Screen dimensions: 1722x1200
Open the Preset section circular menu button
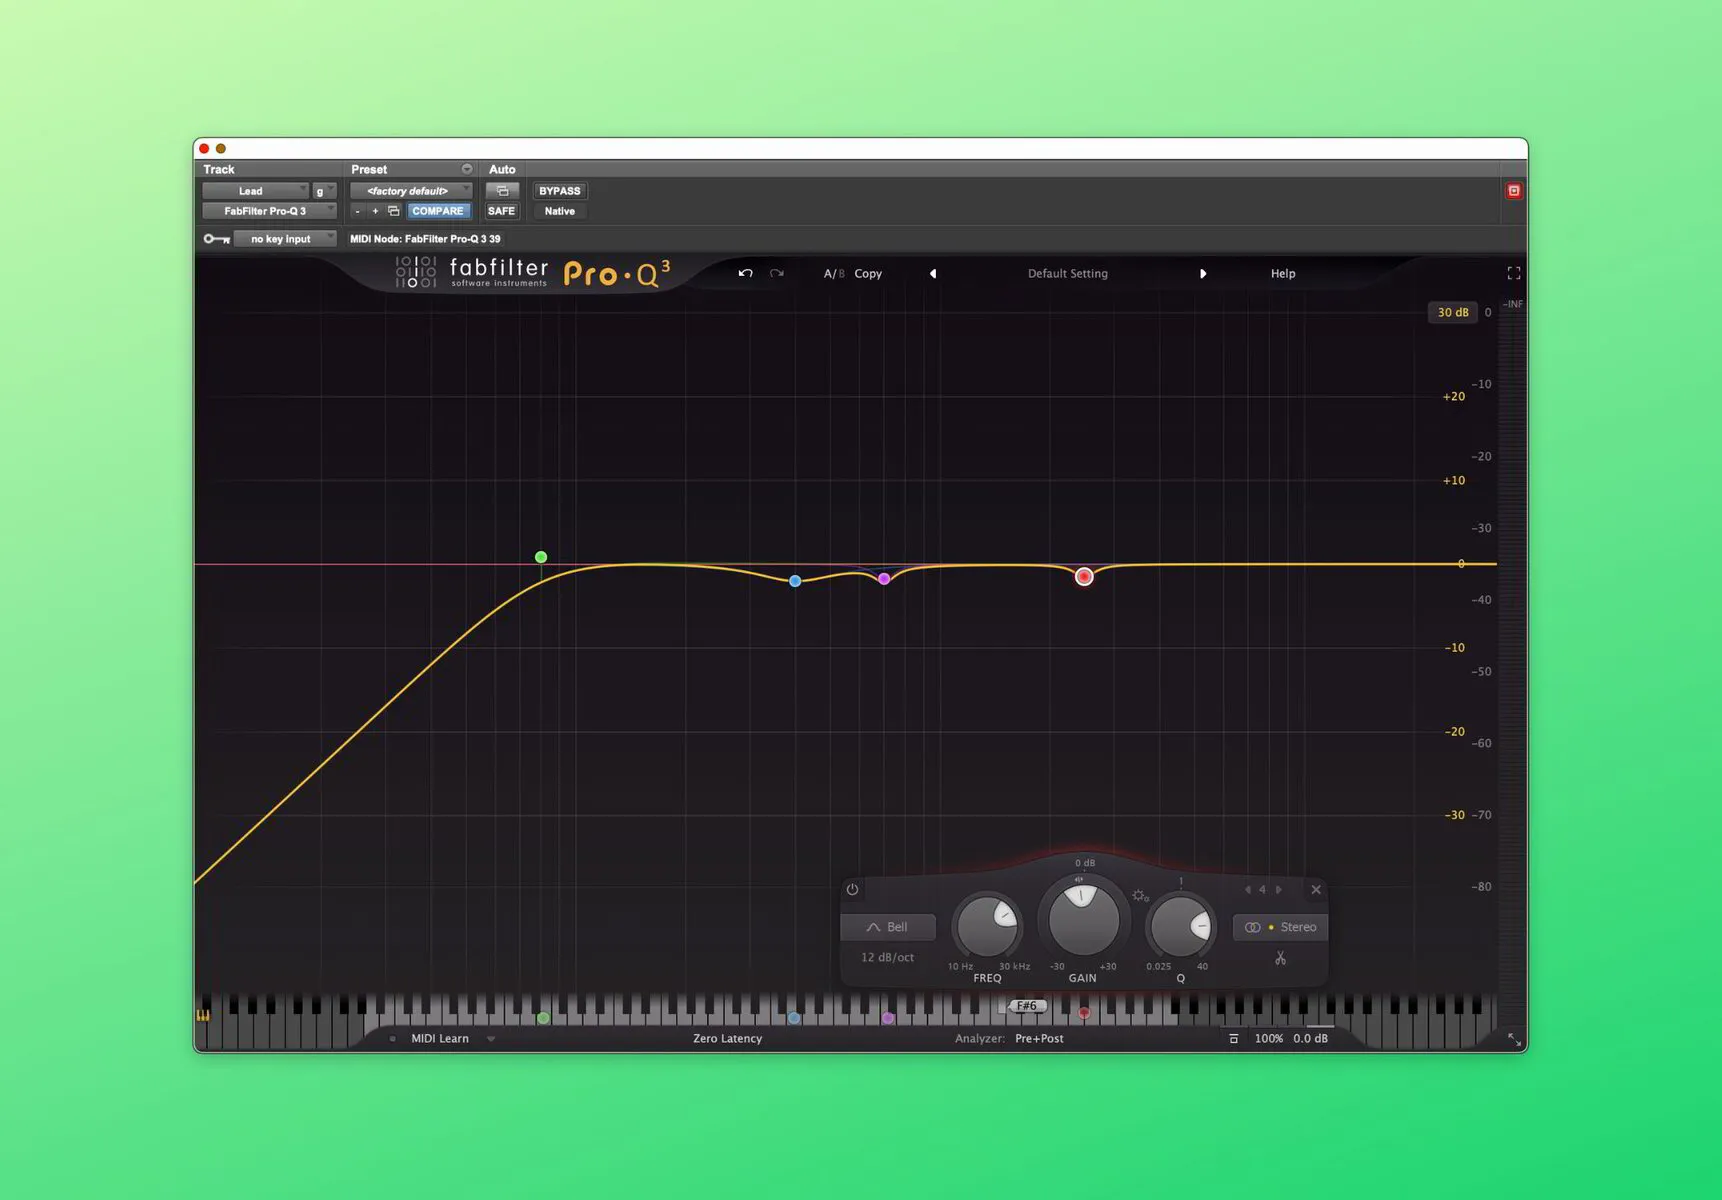click(466, 169)
